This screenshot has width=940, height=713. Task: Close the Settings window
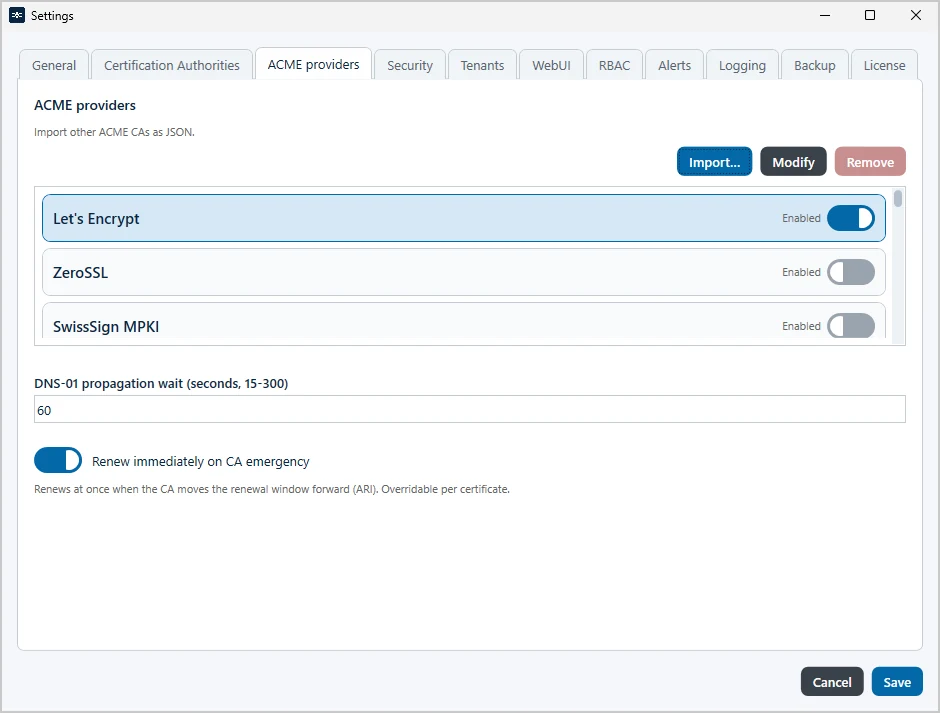[915, 16]
